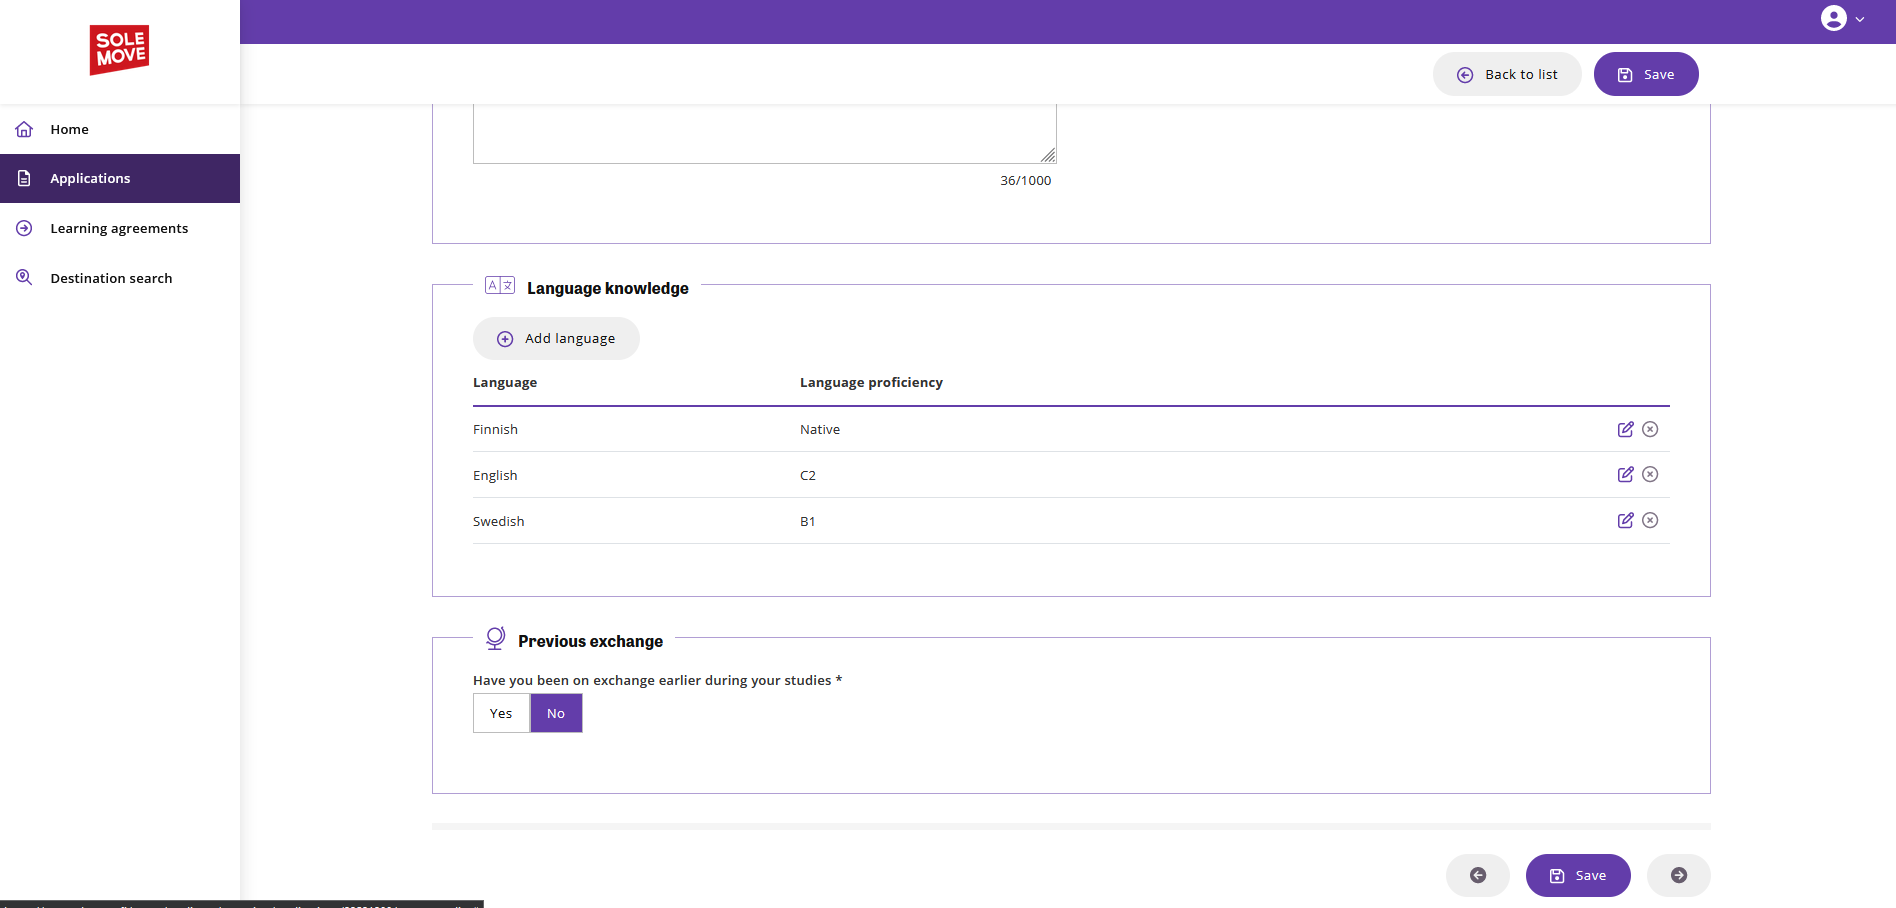The width and height of the screenshot is (1896, 908).
Task: Click the SoleMove logo
Action: pyautogui.click(x=119, y=49)
